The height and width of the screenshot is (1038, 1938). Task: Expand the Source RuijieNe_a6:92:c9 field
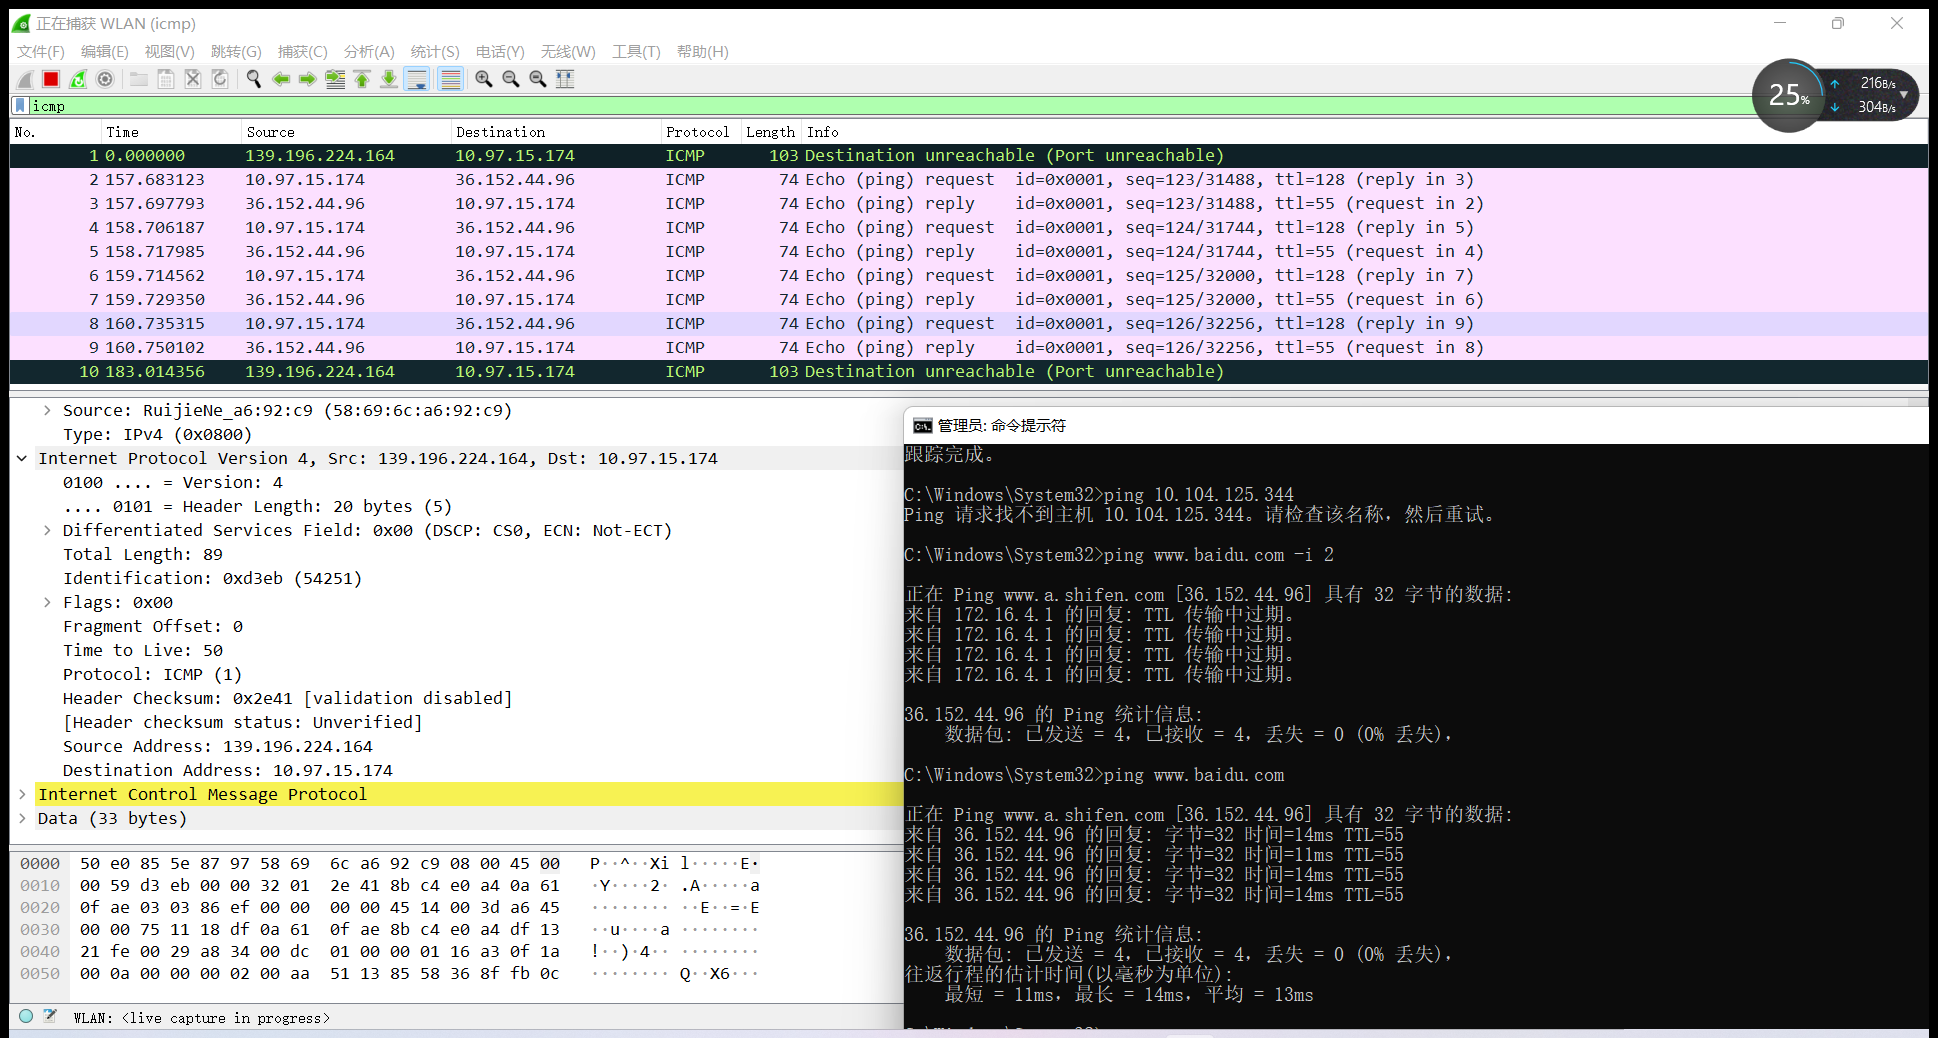click(47, 410)
